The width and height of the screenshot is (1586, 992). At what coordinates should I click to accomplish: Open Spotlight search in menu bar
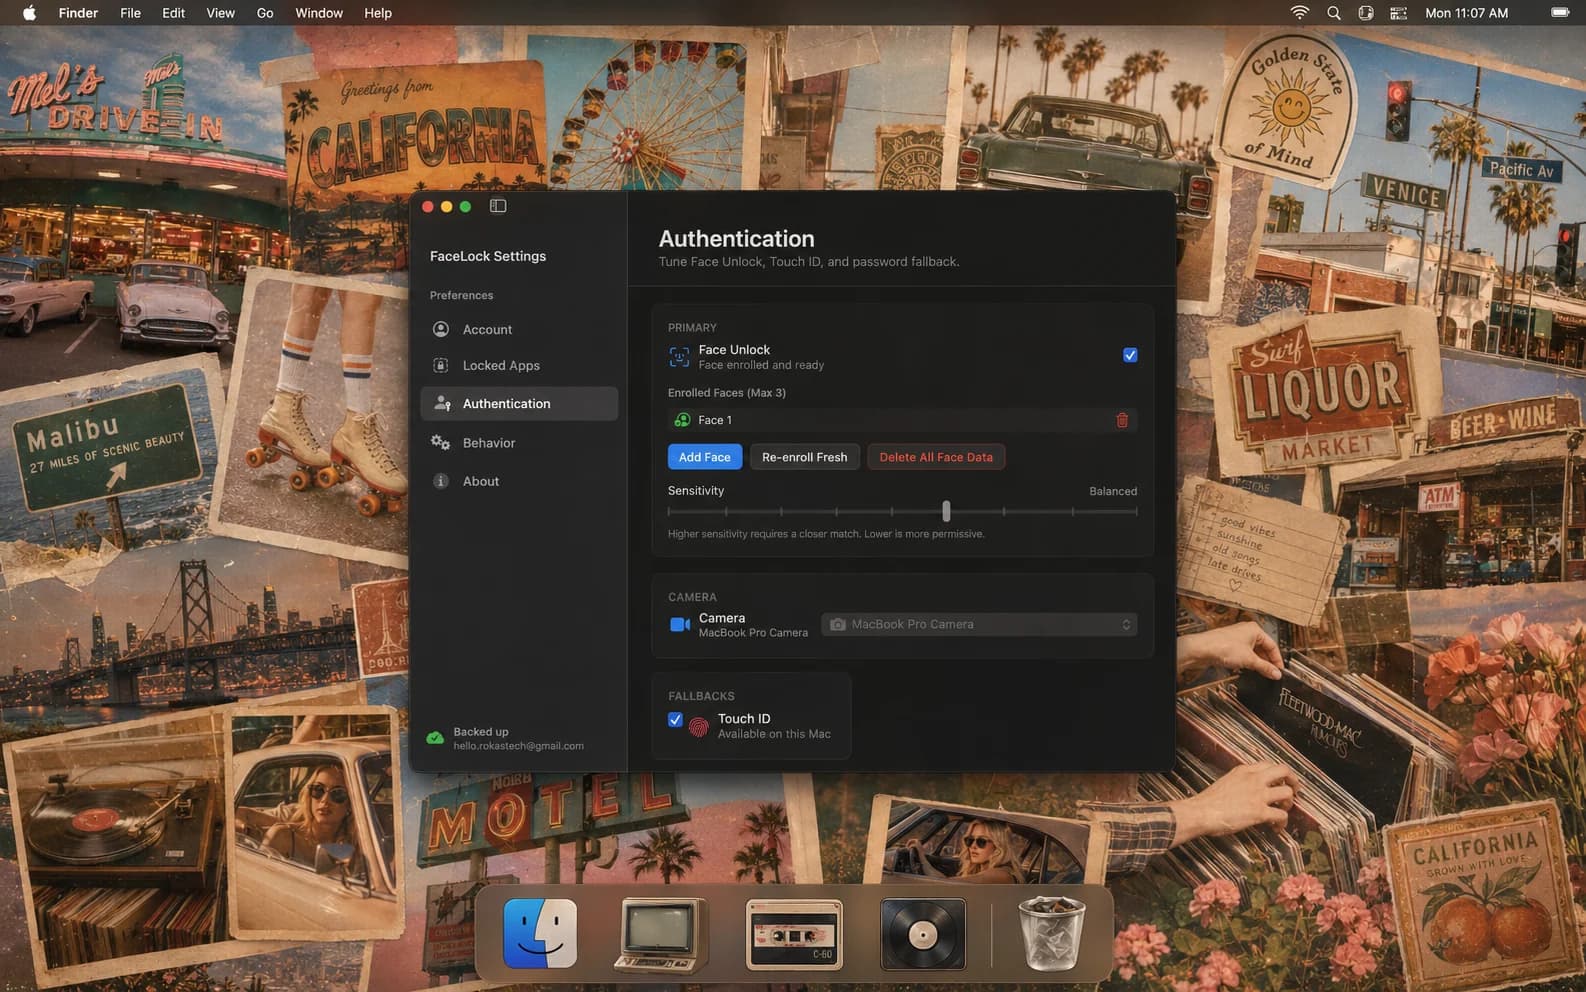[1333, 13]
